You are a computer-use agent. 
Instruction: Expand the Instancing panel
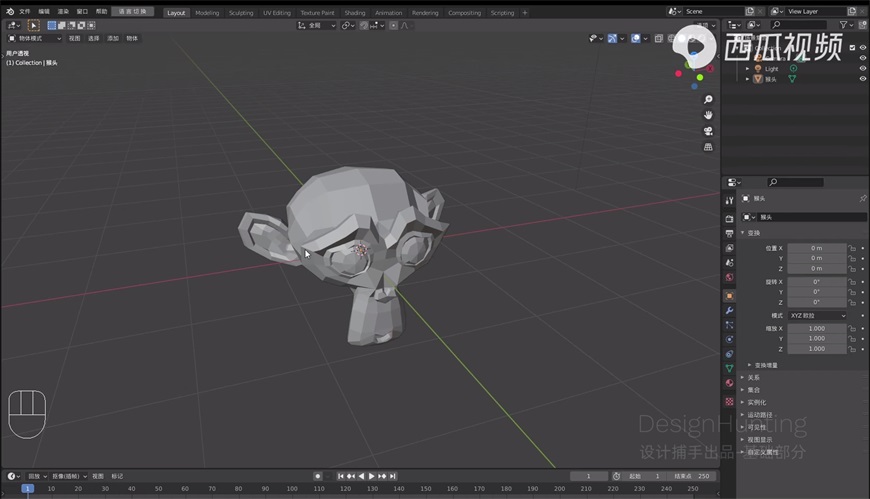coord(742,402)
